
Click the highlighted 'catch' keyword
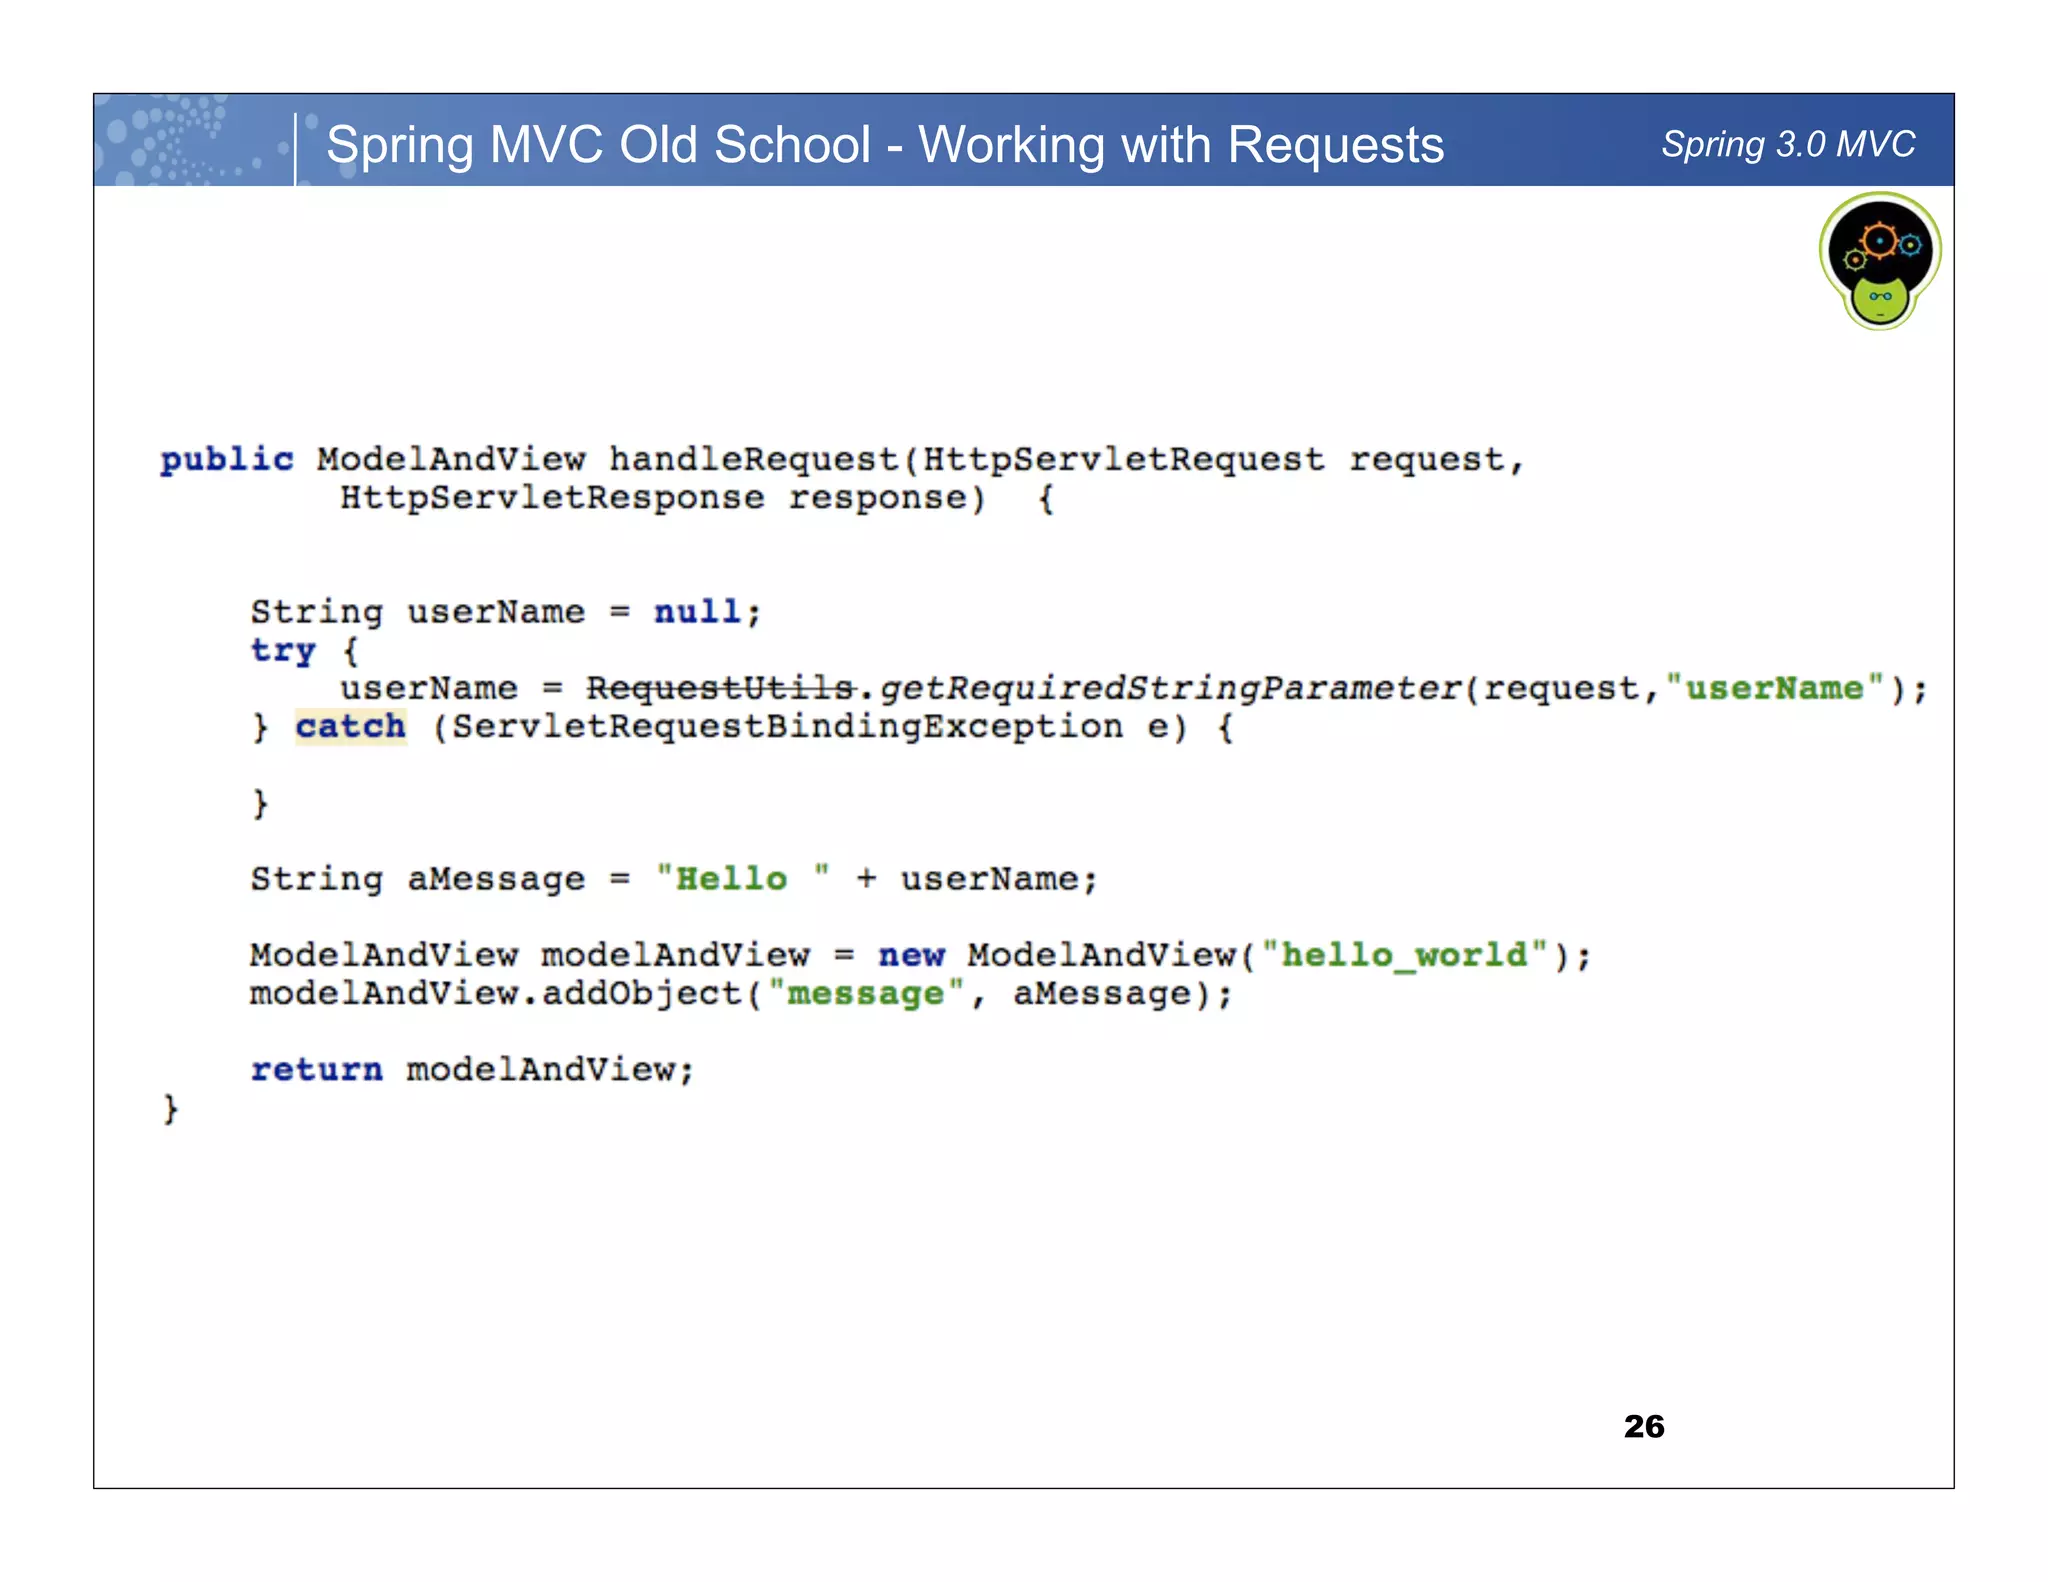[x=350, y=726]
